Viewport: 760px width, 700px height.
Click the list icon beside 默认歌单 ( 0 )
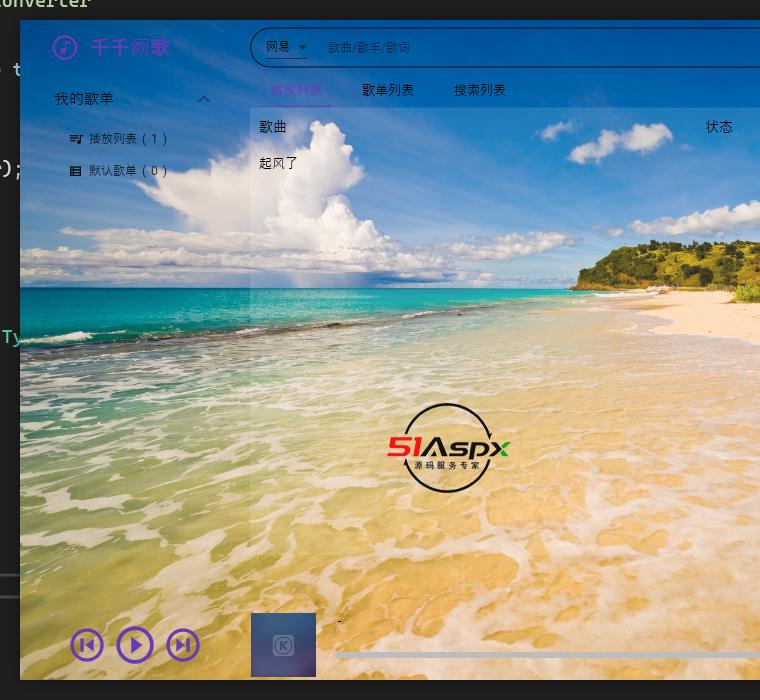coord(76,171)
